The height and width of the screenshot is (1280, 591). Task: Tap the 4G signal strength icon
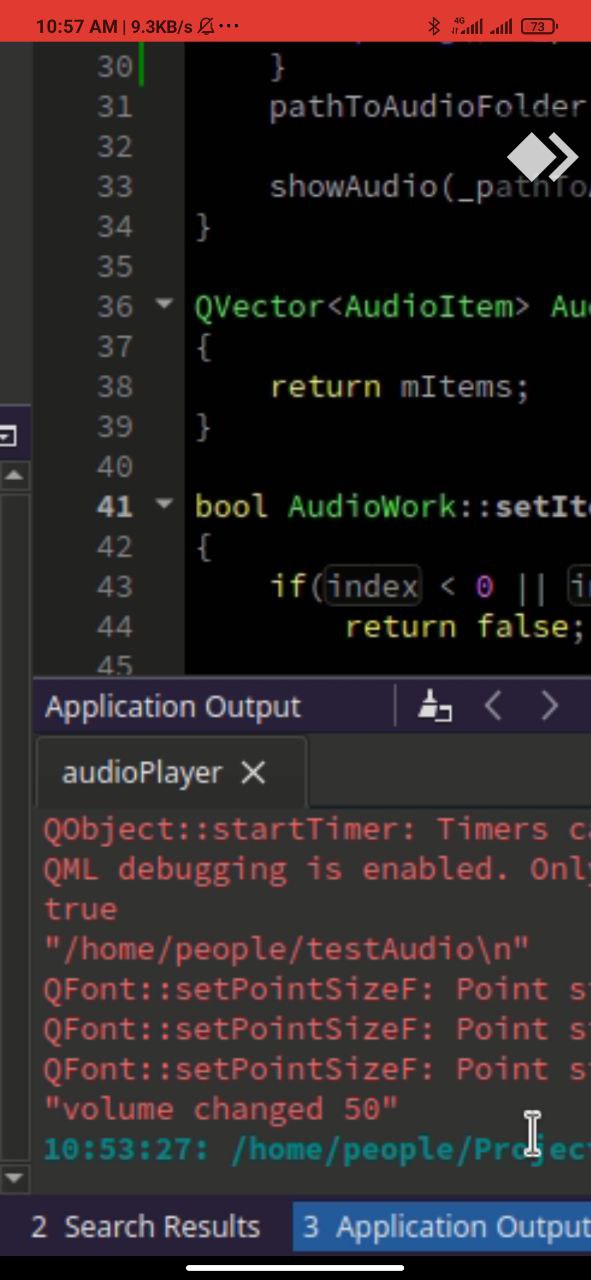coord(467,26)
